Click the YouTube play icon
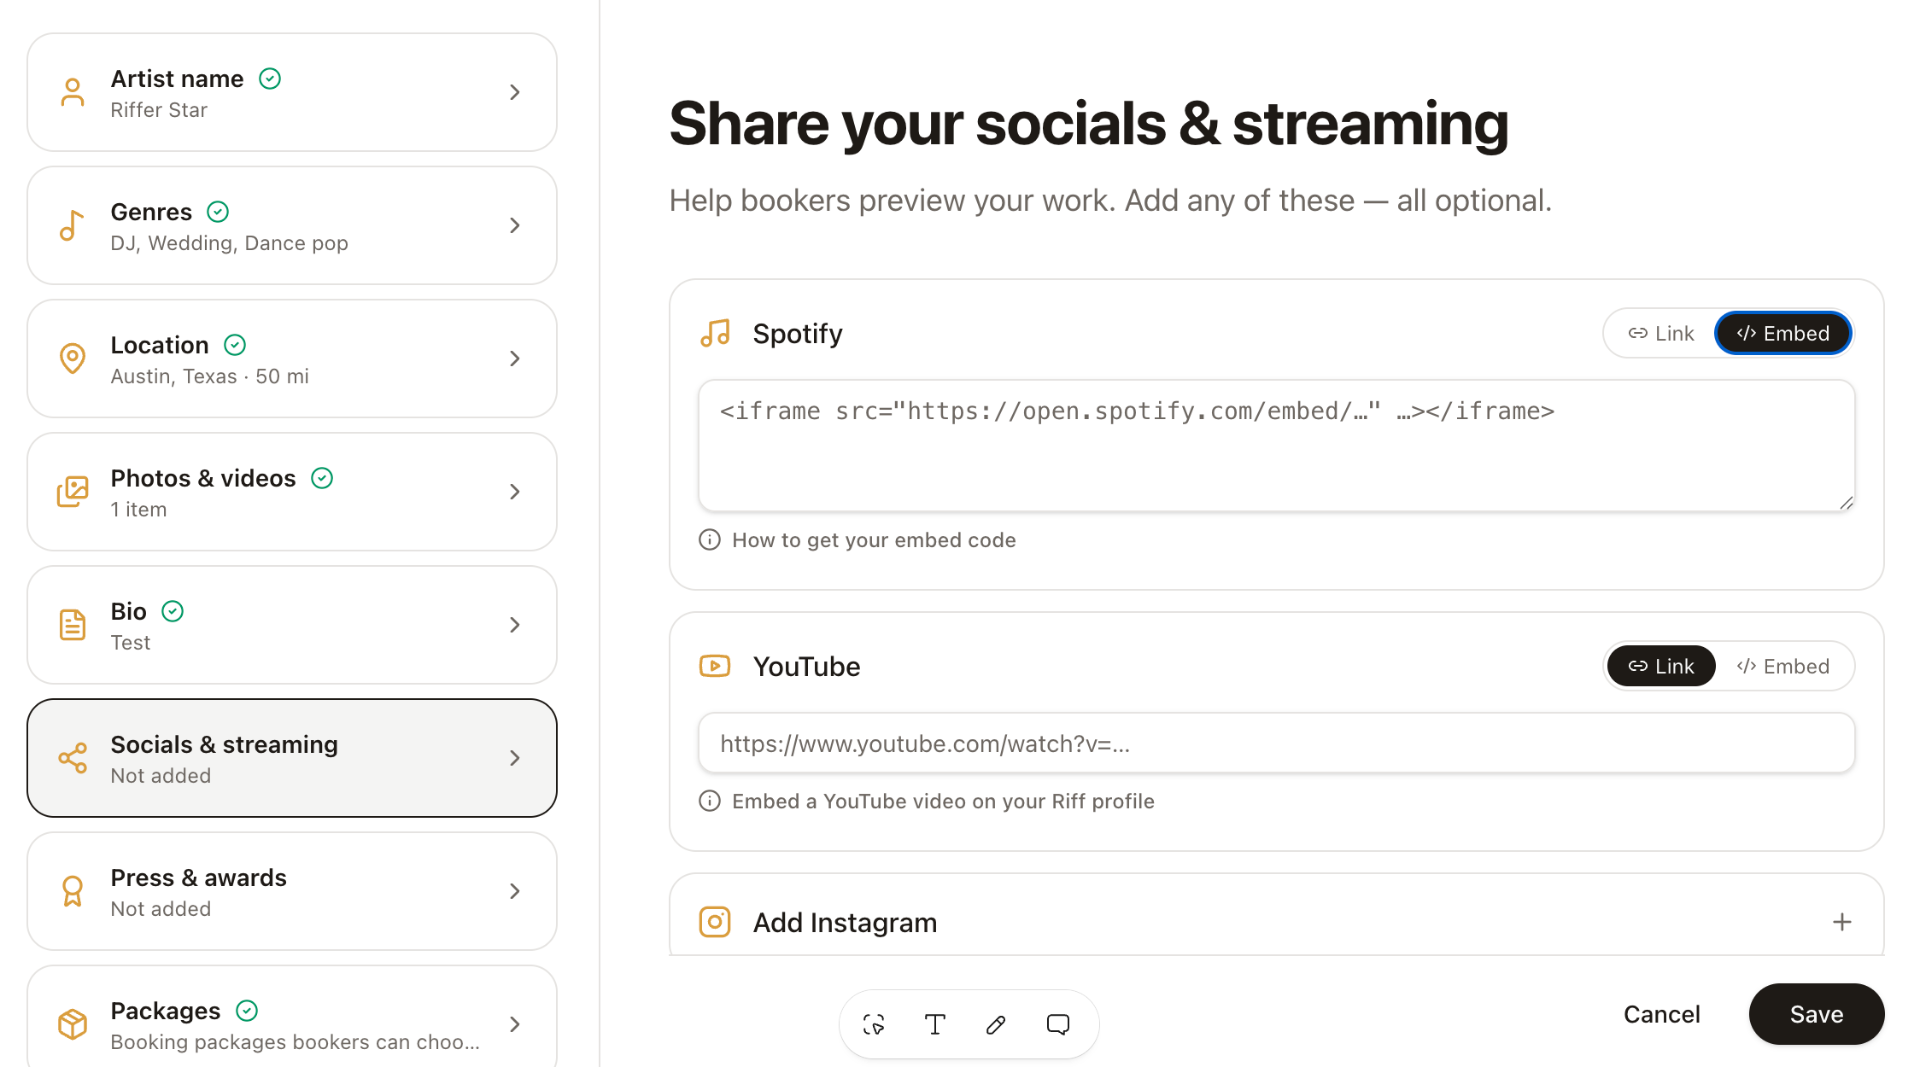The image size is (1920, 1067). 715,666
